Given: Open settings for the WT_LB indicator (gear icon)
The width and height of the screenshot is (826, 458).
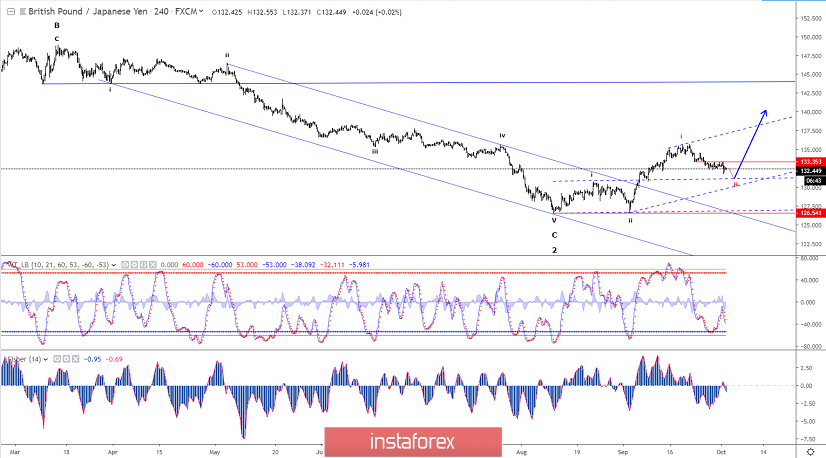Looking at the screenshot, I should (134, 265).
